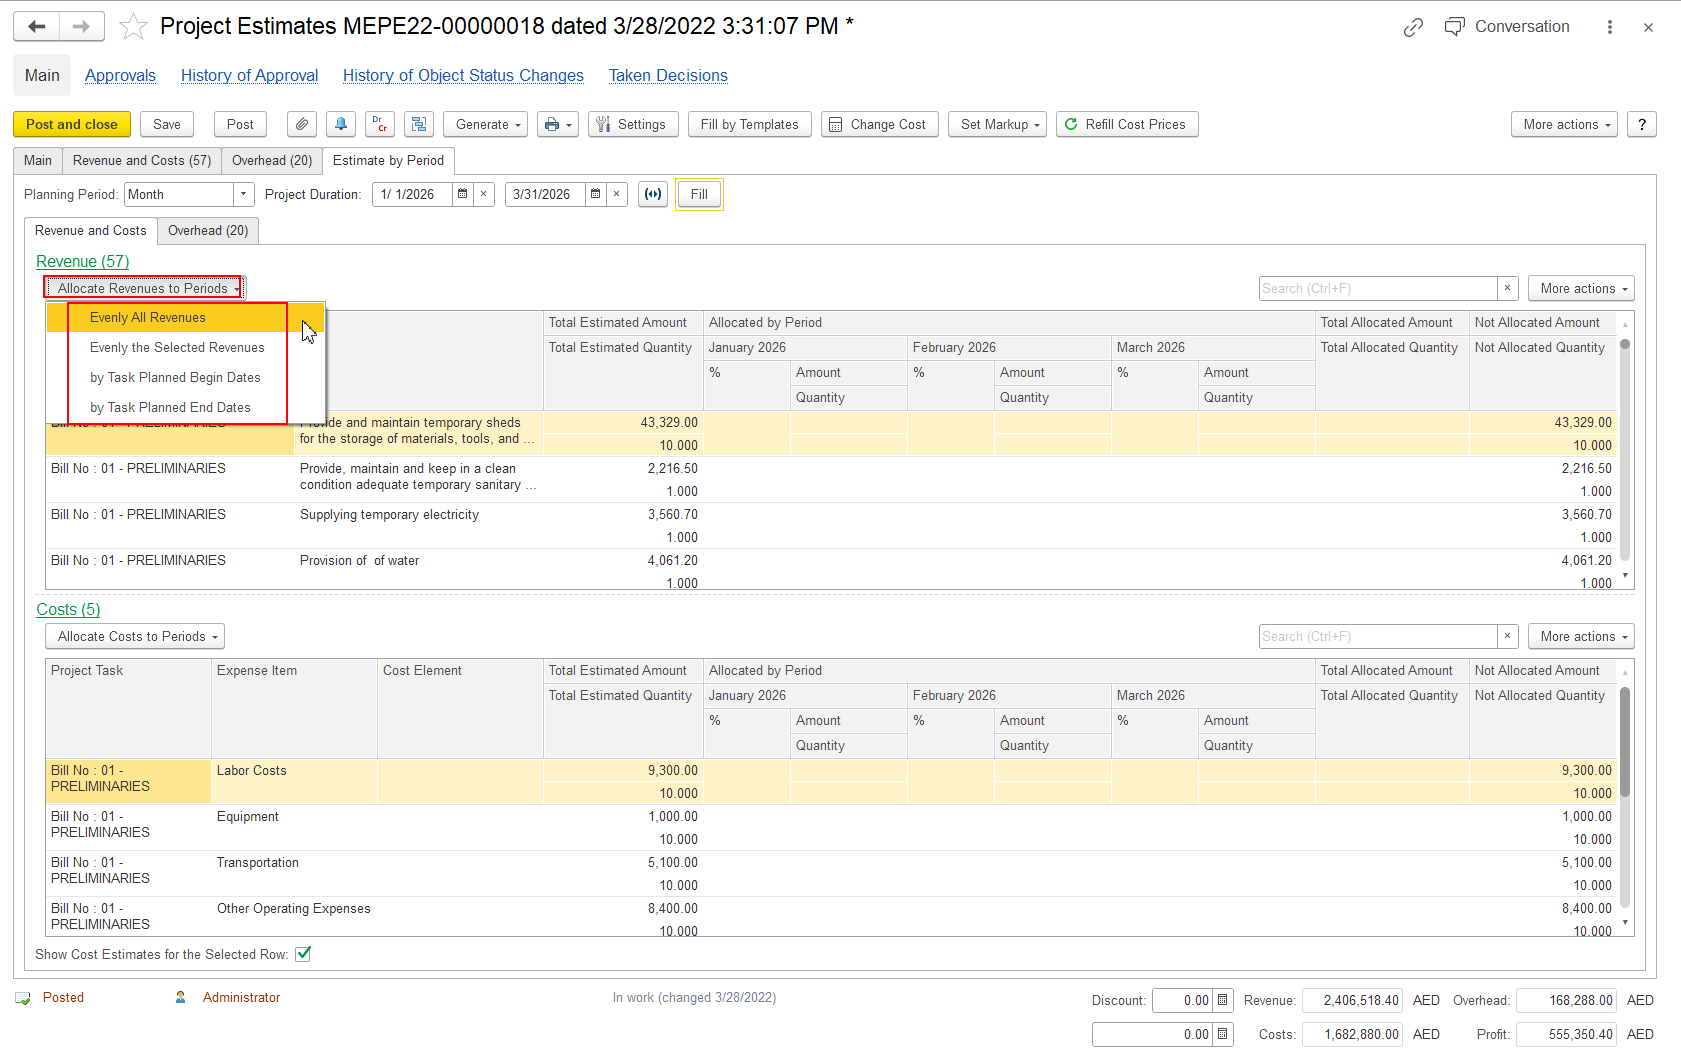Attach files using the paperclip icon
The image size is (1681, 1061).
click(x=302, y=124)
